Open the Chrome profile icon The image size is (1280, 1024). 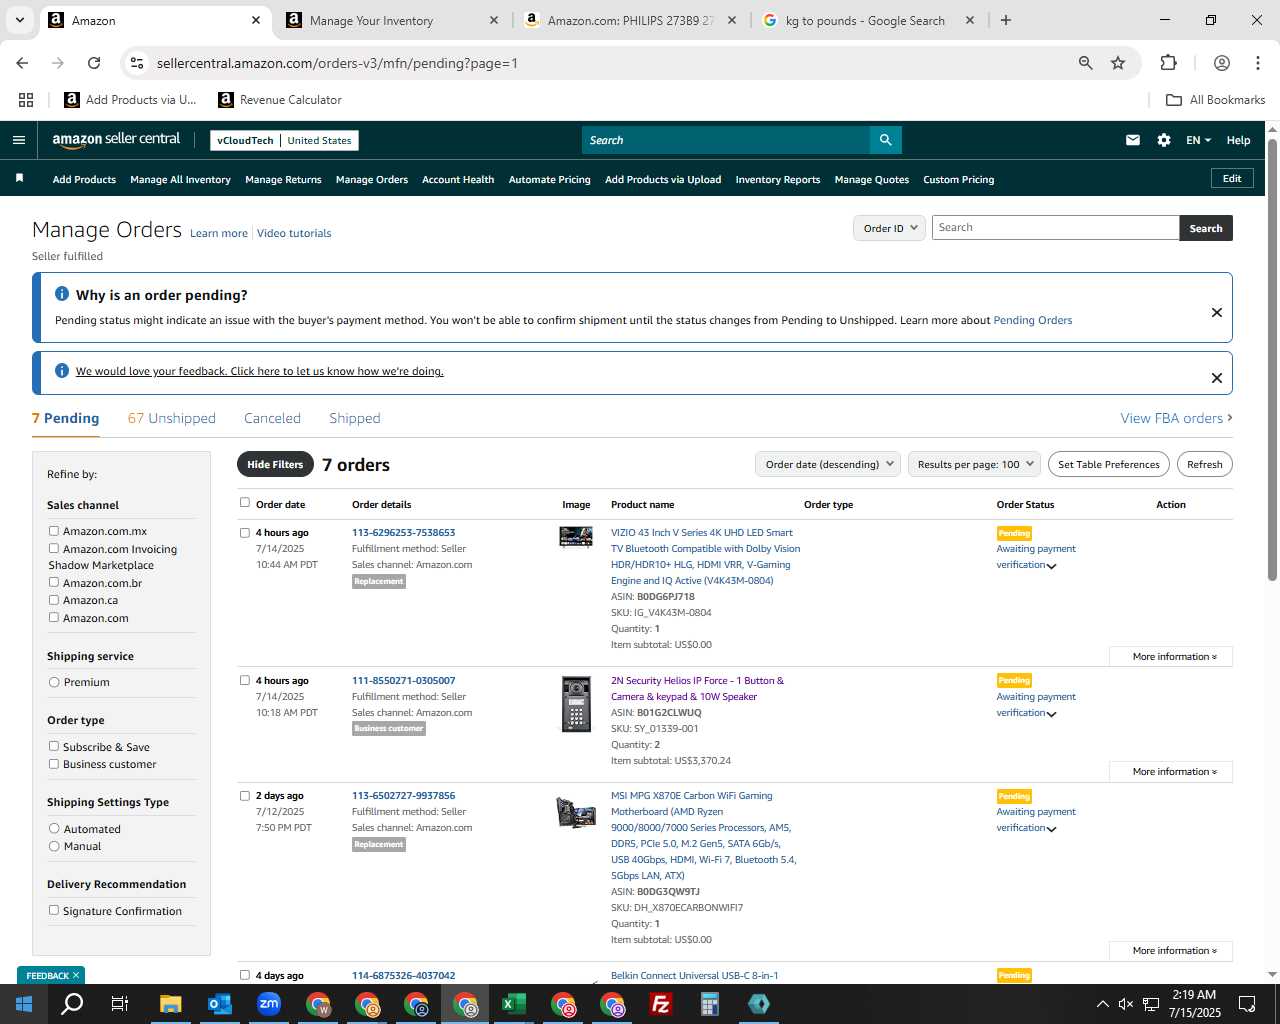click(1222, 63)
